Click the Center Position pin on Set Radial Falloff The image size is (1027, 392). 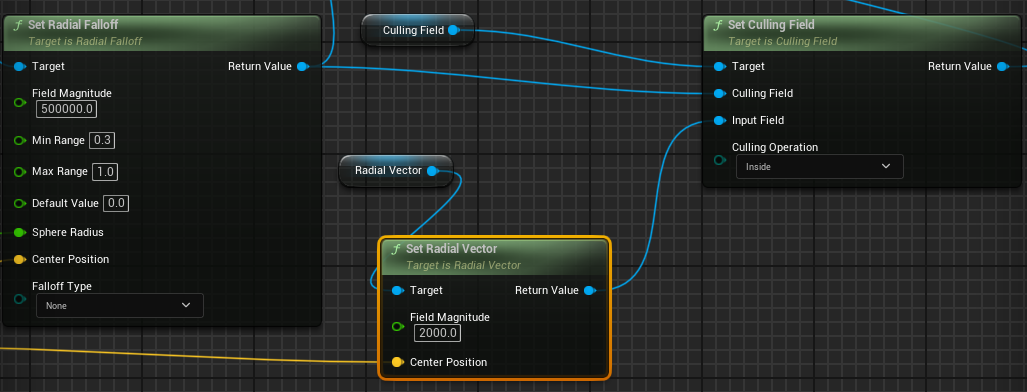coord(20,259)
